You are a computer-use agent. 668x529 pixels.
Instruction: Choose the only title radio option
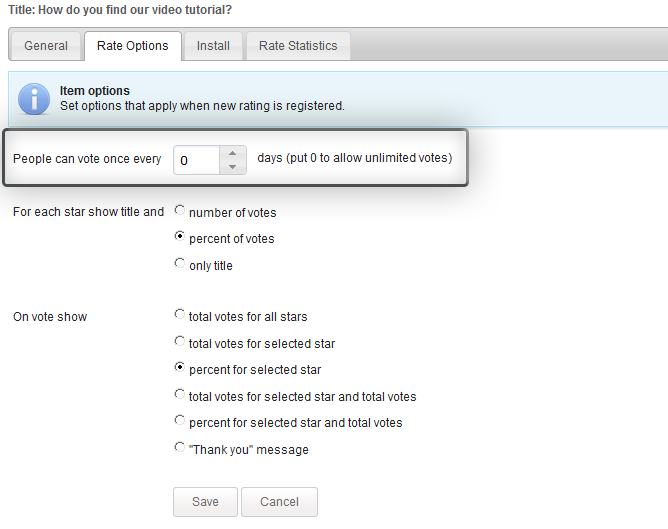click(x=180, y=263)
